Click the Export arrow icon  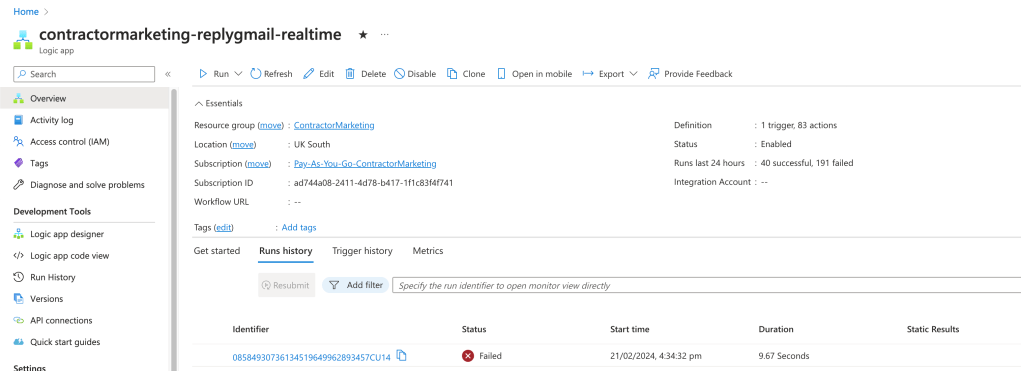(588, 74)
